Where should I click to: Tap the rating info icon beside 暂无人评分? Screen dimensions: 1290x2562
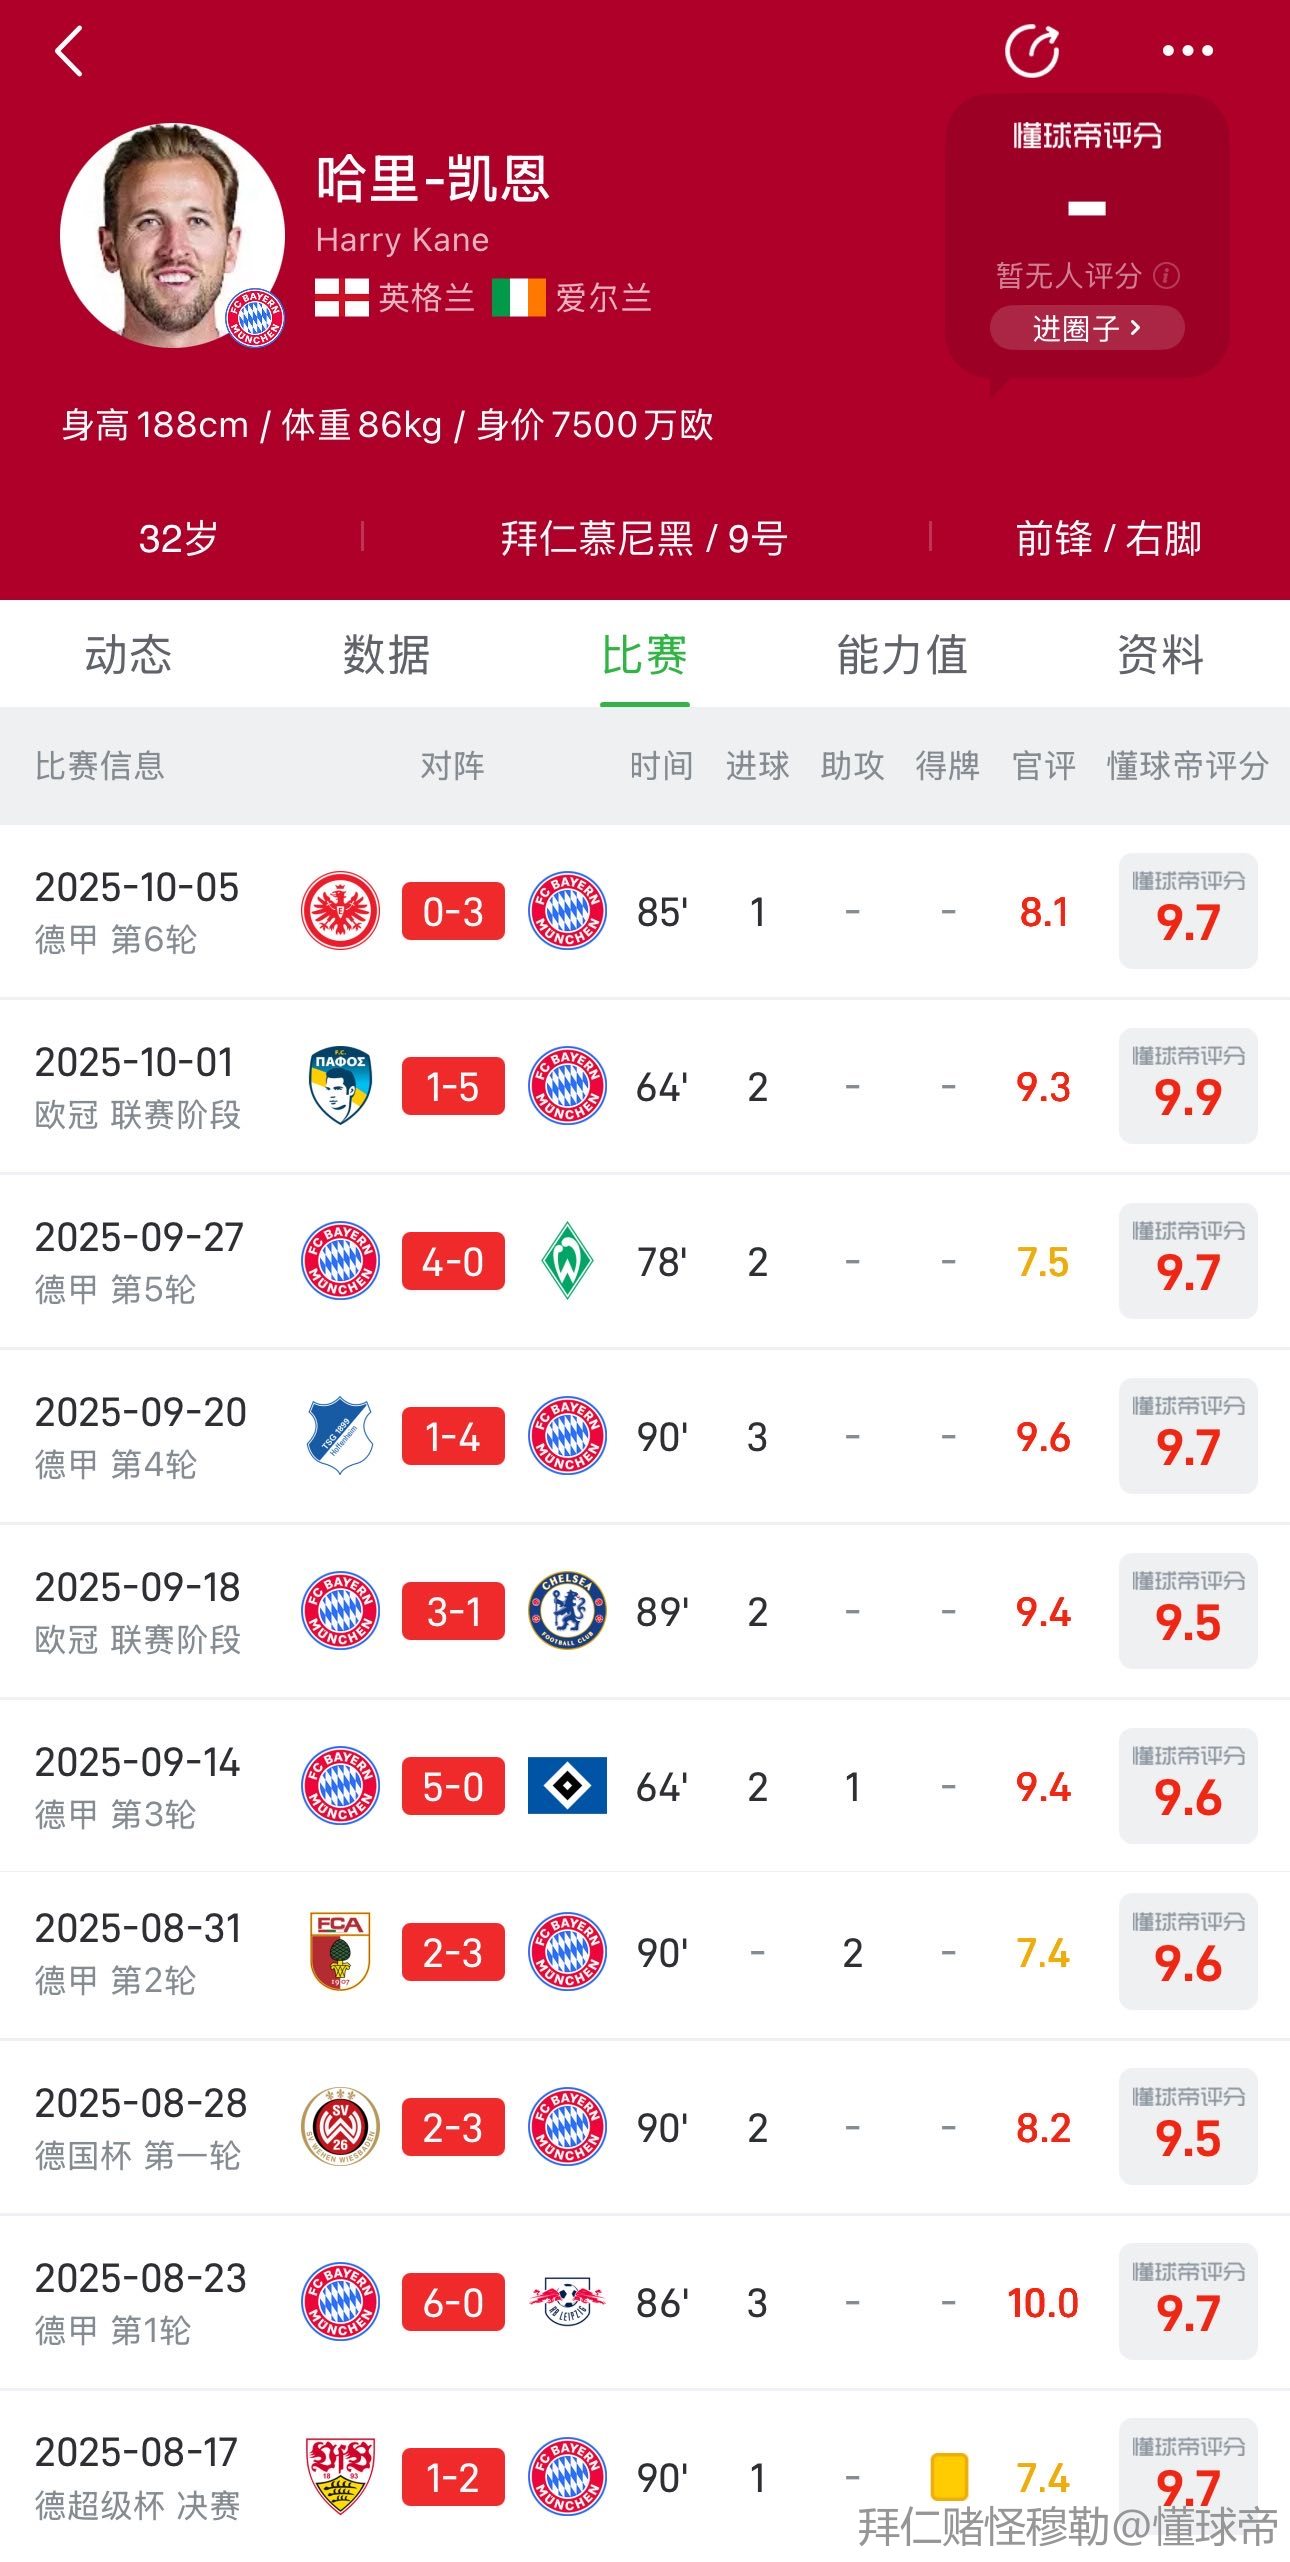click(1167, 276)
